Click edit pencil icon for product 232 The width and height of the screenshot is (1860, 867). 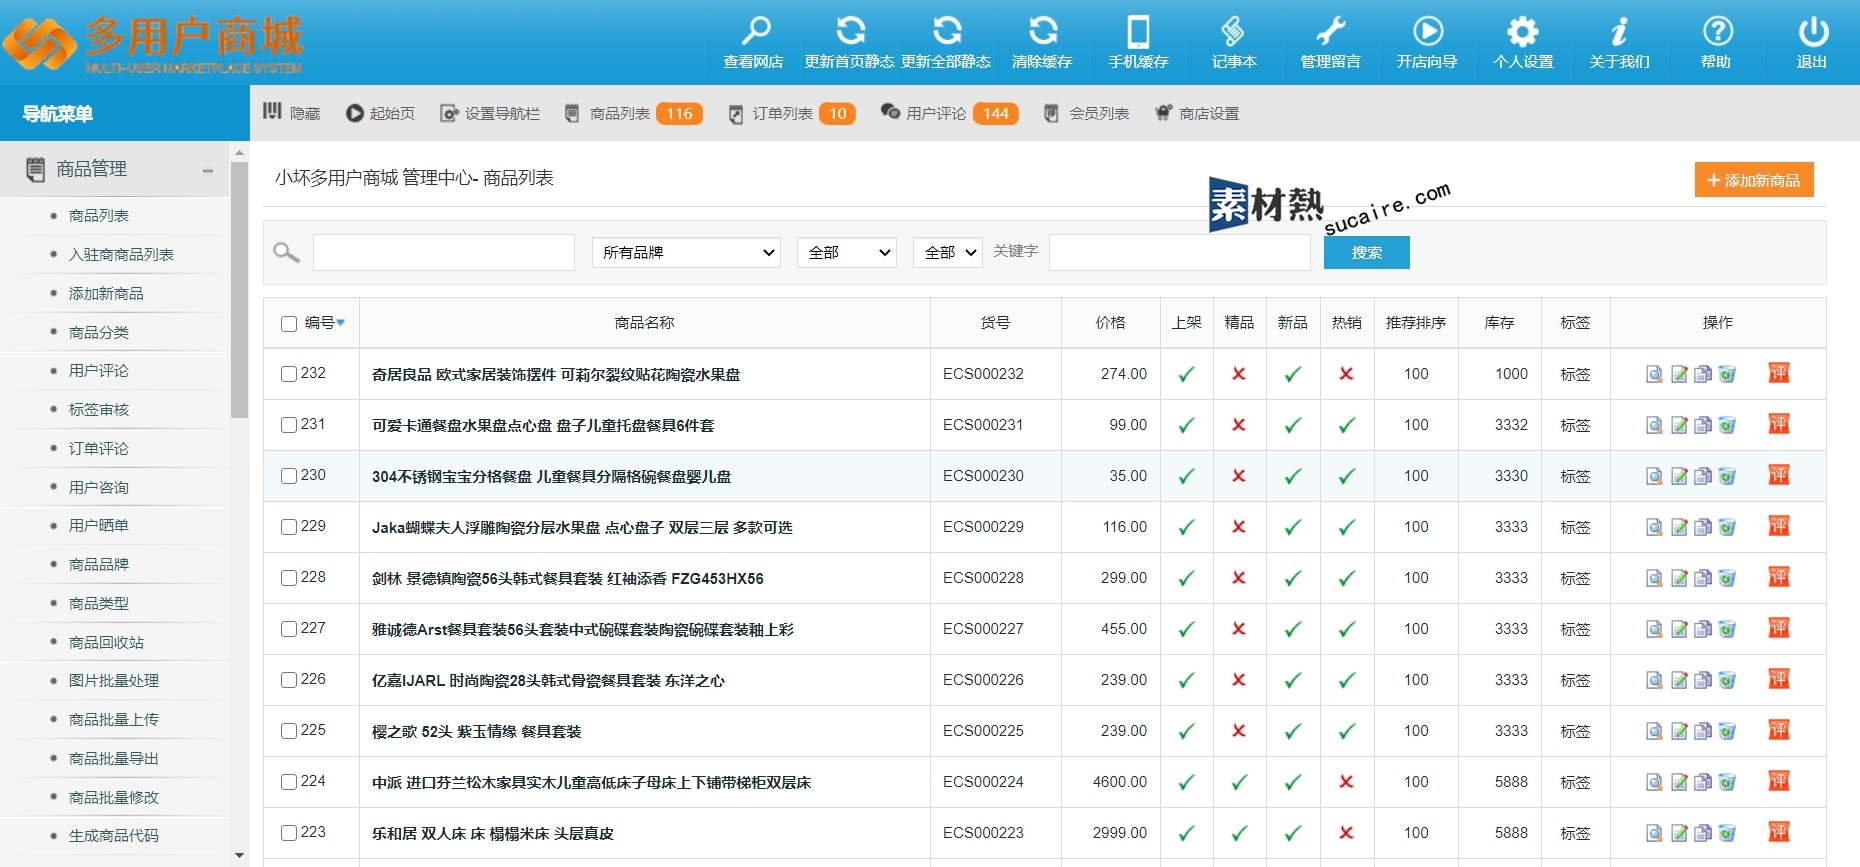tap(1679, 374)
